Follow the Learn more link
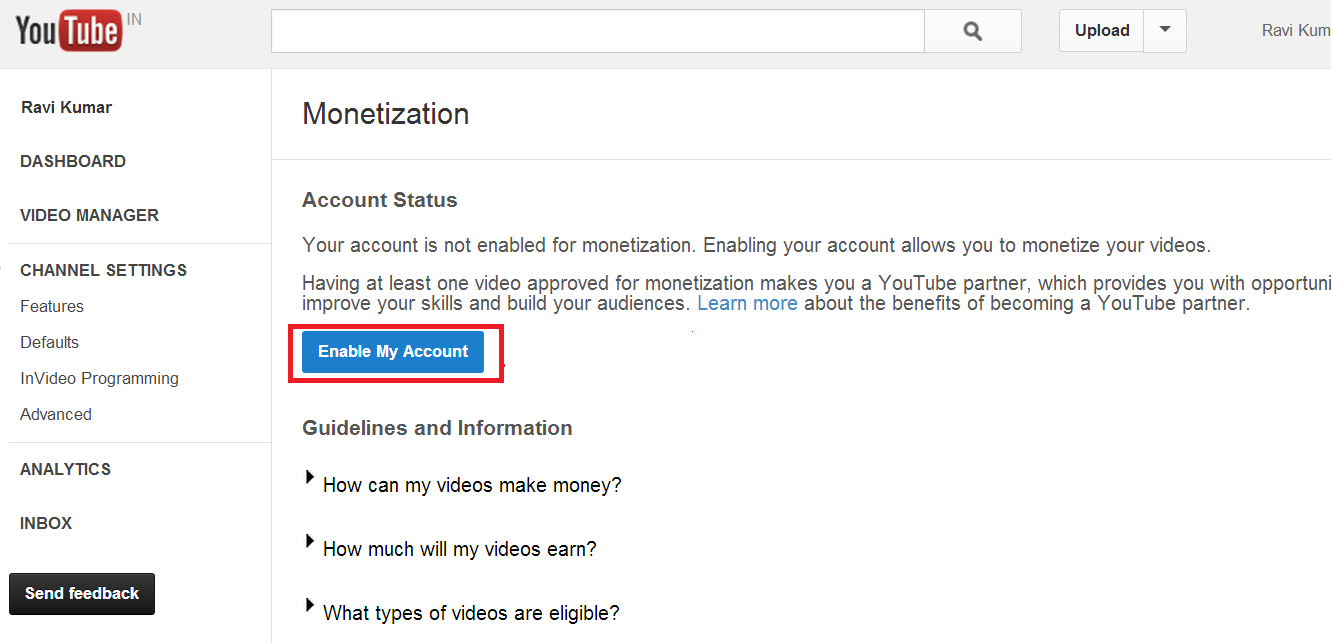This screenshot has height=643, width=1331. click(x=747, y=303)
